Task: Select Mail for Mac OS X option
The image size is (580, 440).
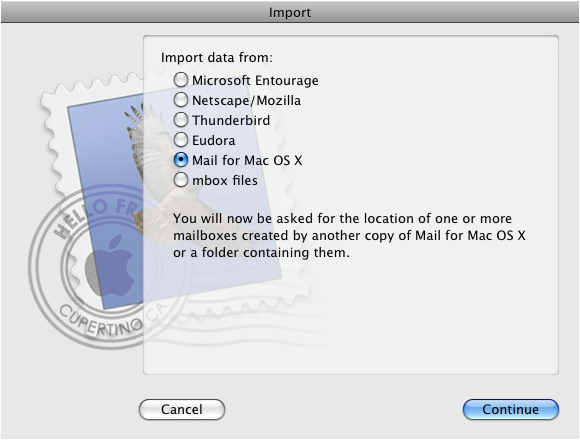Action: coord(181,160)
